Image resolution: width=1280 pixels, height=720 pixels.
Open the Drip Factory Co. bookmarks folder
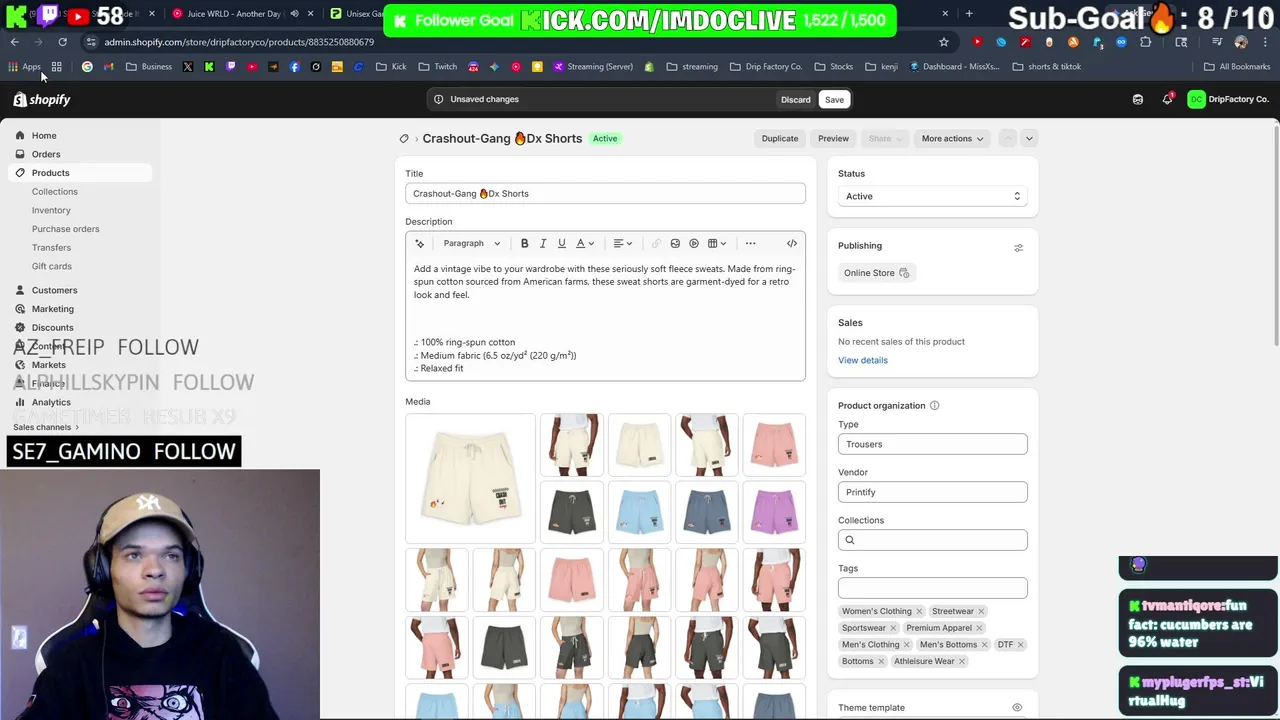click(x=766, y=66)
